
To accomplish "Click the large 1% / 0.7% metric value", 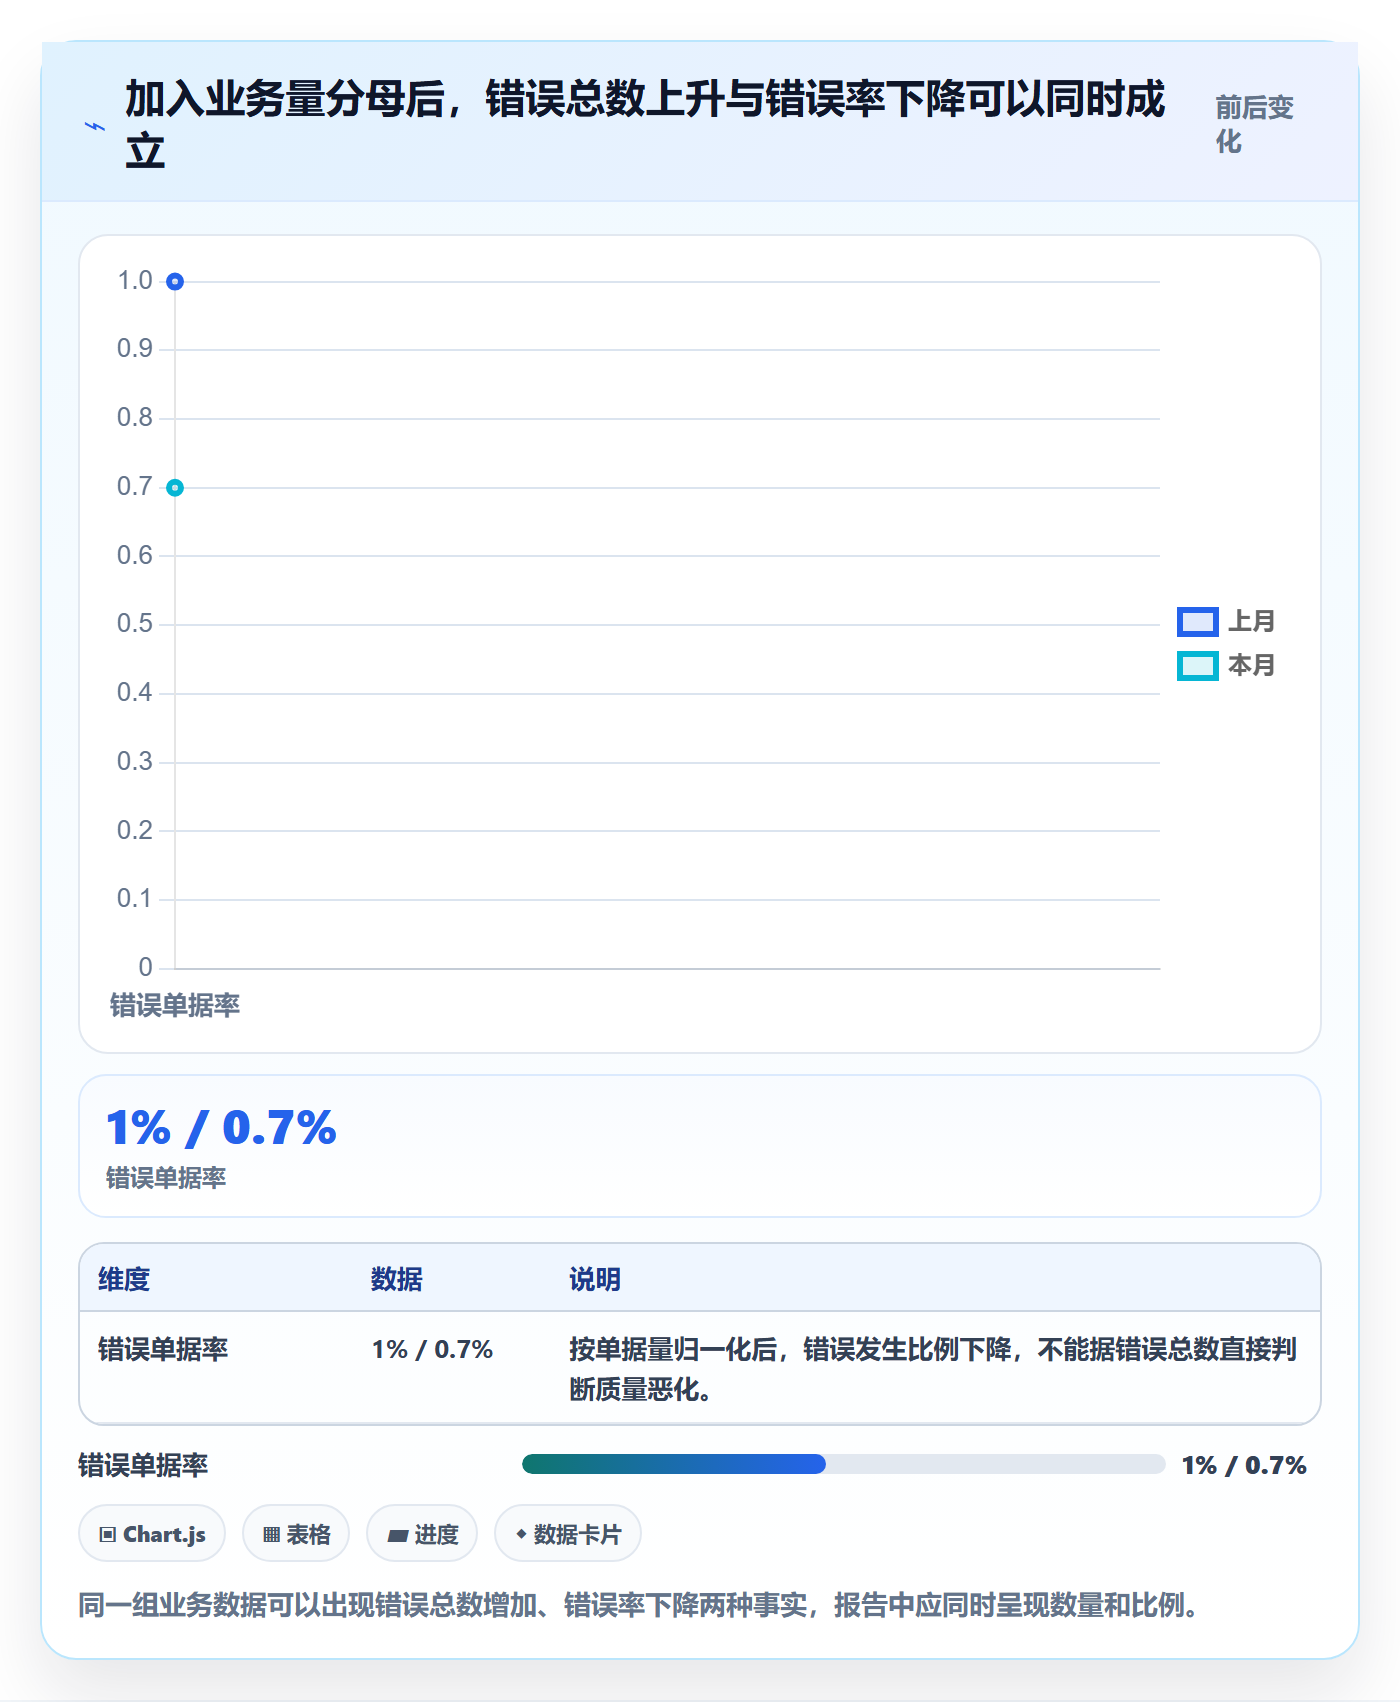I will pos(221,1128).
